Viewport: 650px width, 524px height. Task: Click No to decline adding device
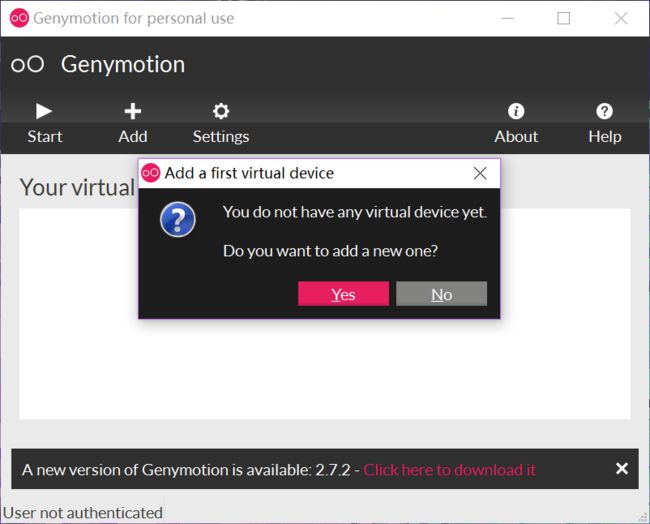pos(441,294)
